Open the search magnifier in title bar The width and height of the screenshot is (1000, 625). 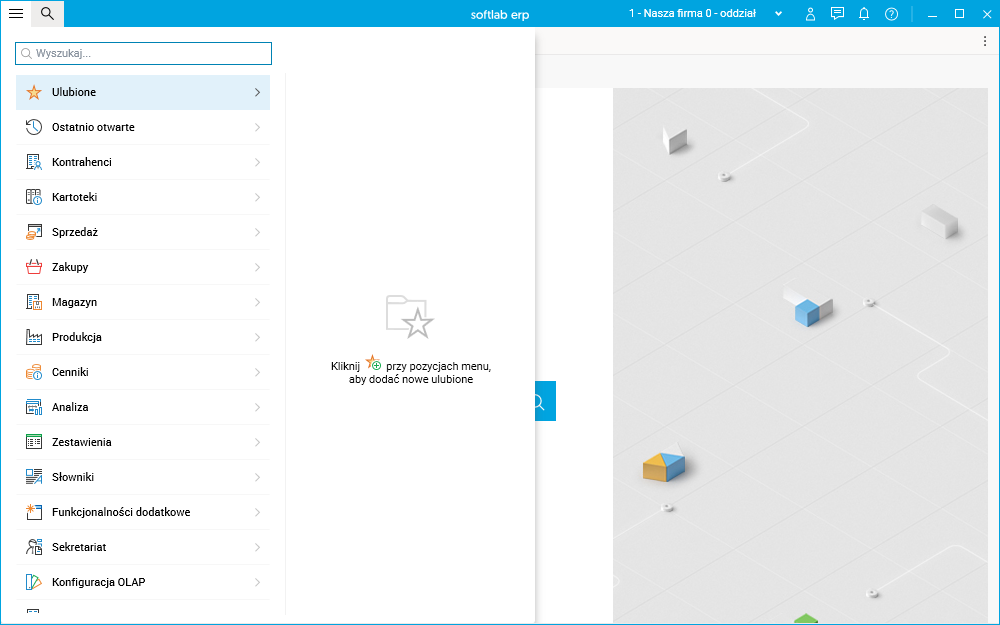47,13
